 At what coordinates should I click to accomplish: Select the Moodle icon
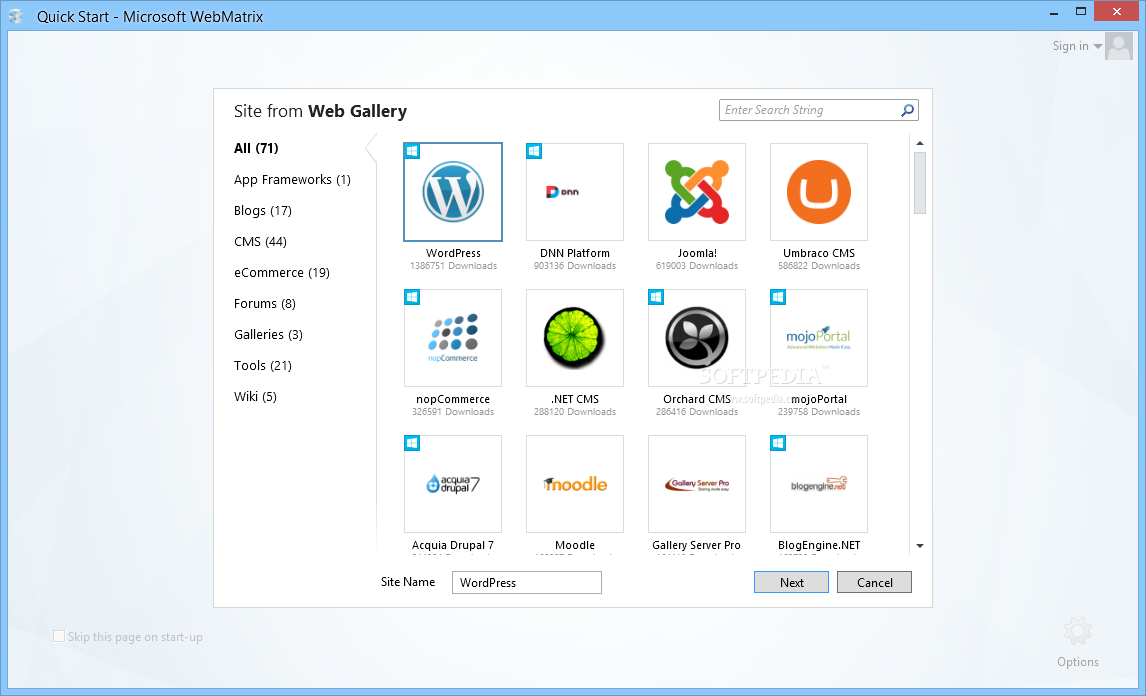click(x=575, y=484)
